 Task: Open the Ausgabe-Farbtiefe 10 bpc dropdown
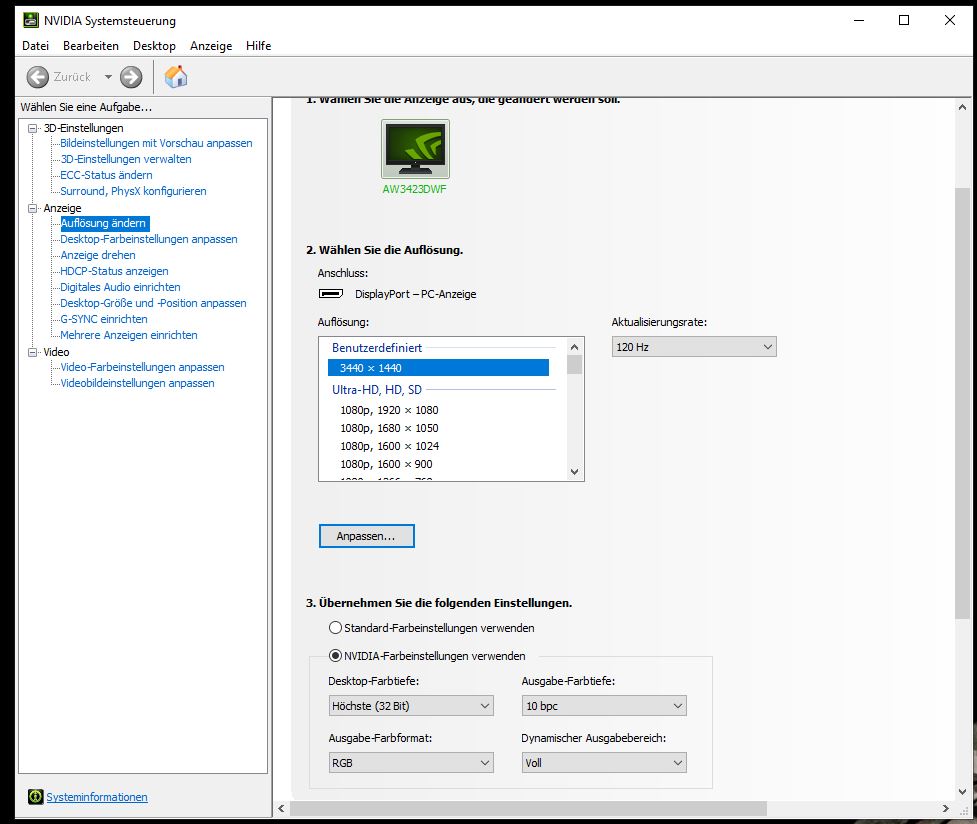coord(604,706)
